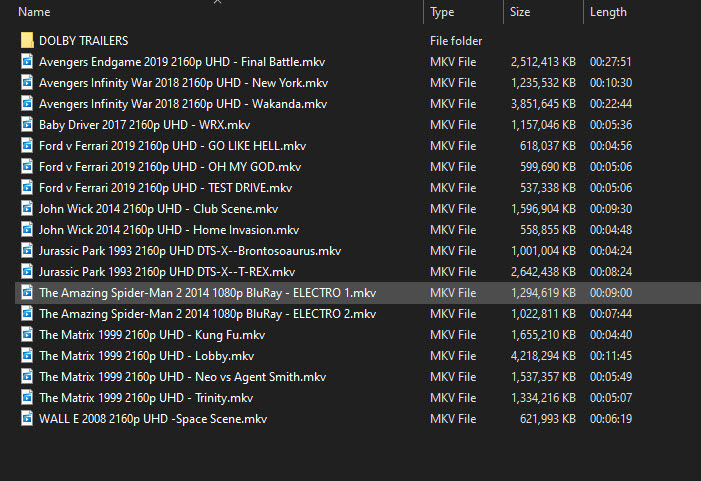701x481 pixels.
Task: Click the file icon for The Matrix Lobby
Action: click(27, 356)
